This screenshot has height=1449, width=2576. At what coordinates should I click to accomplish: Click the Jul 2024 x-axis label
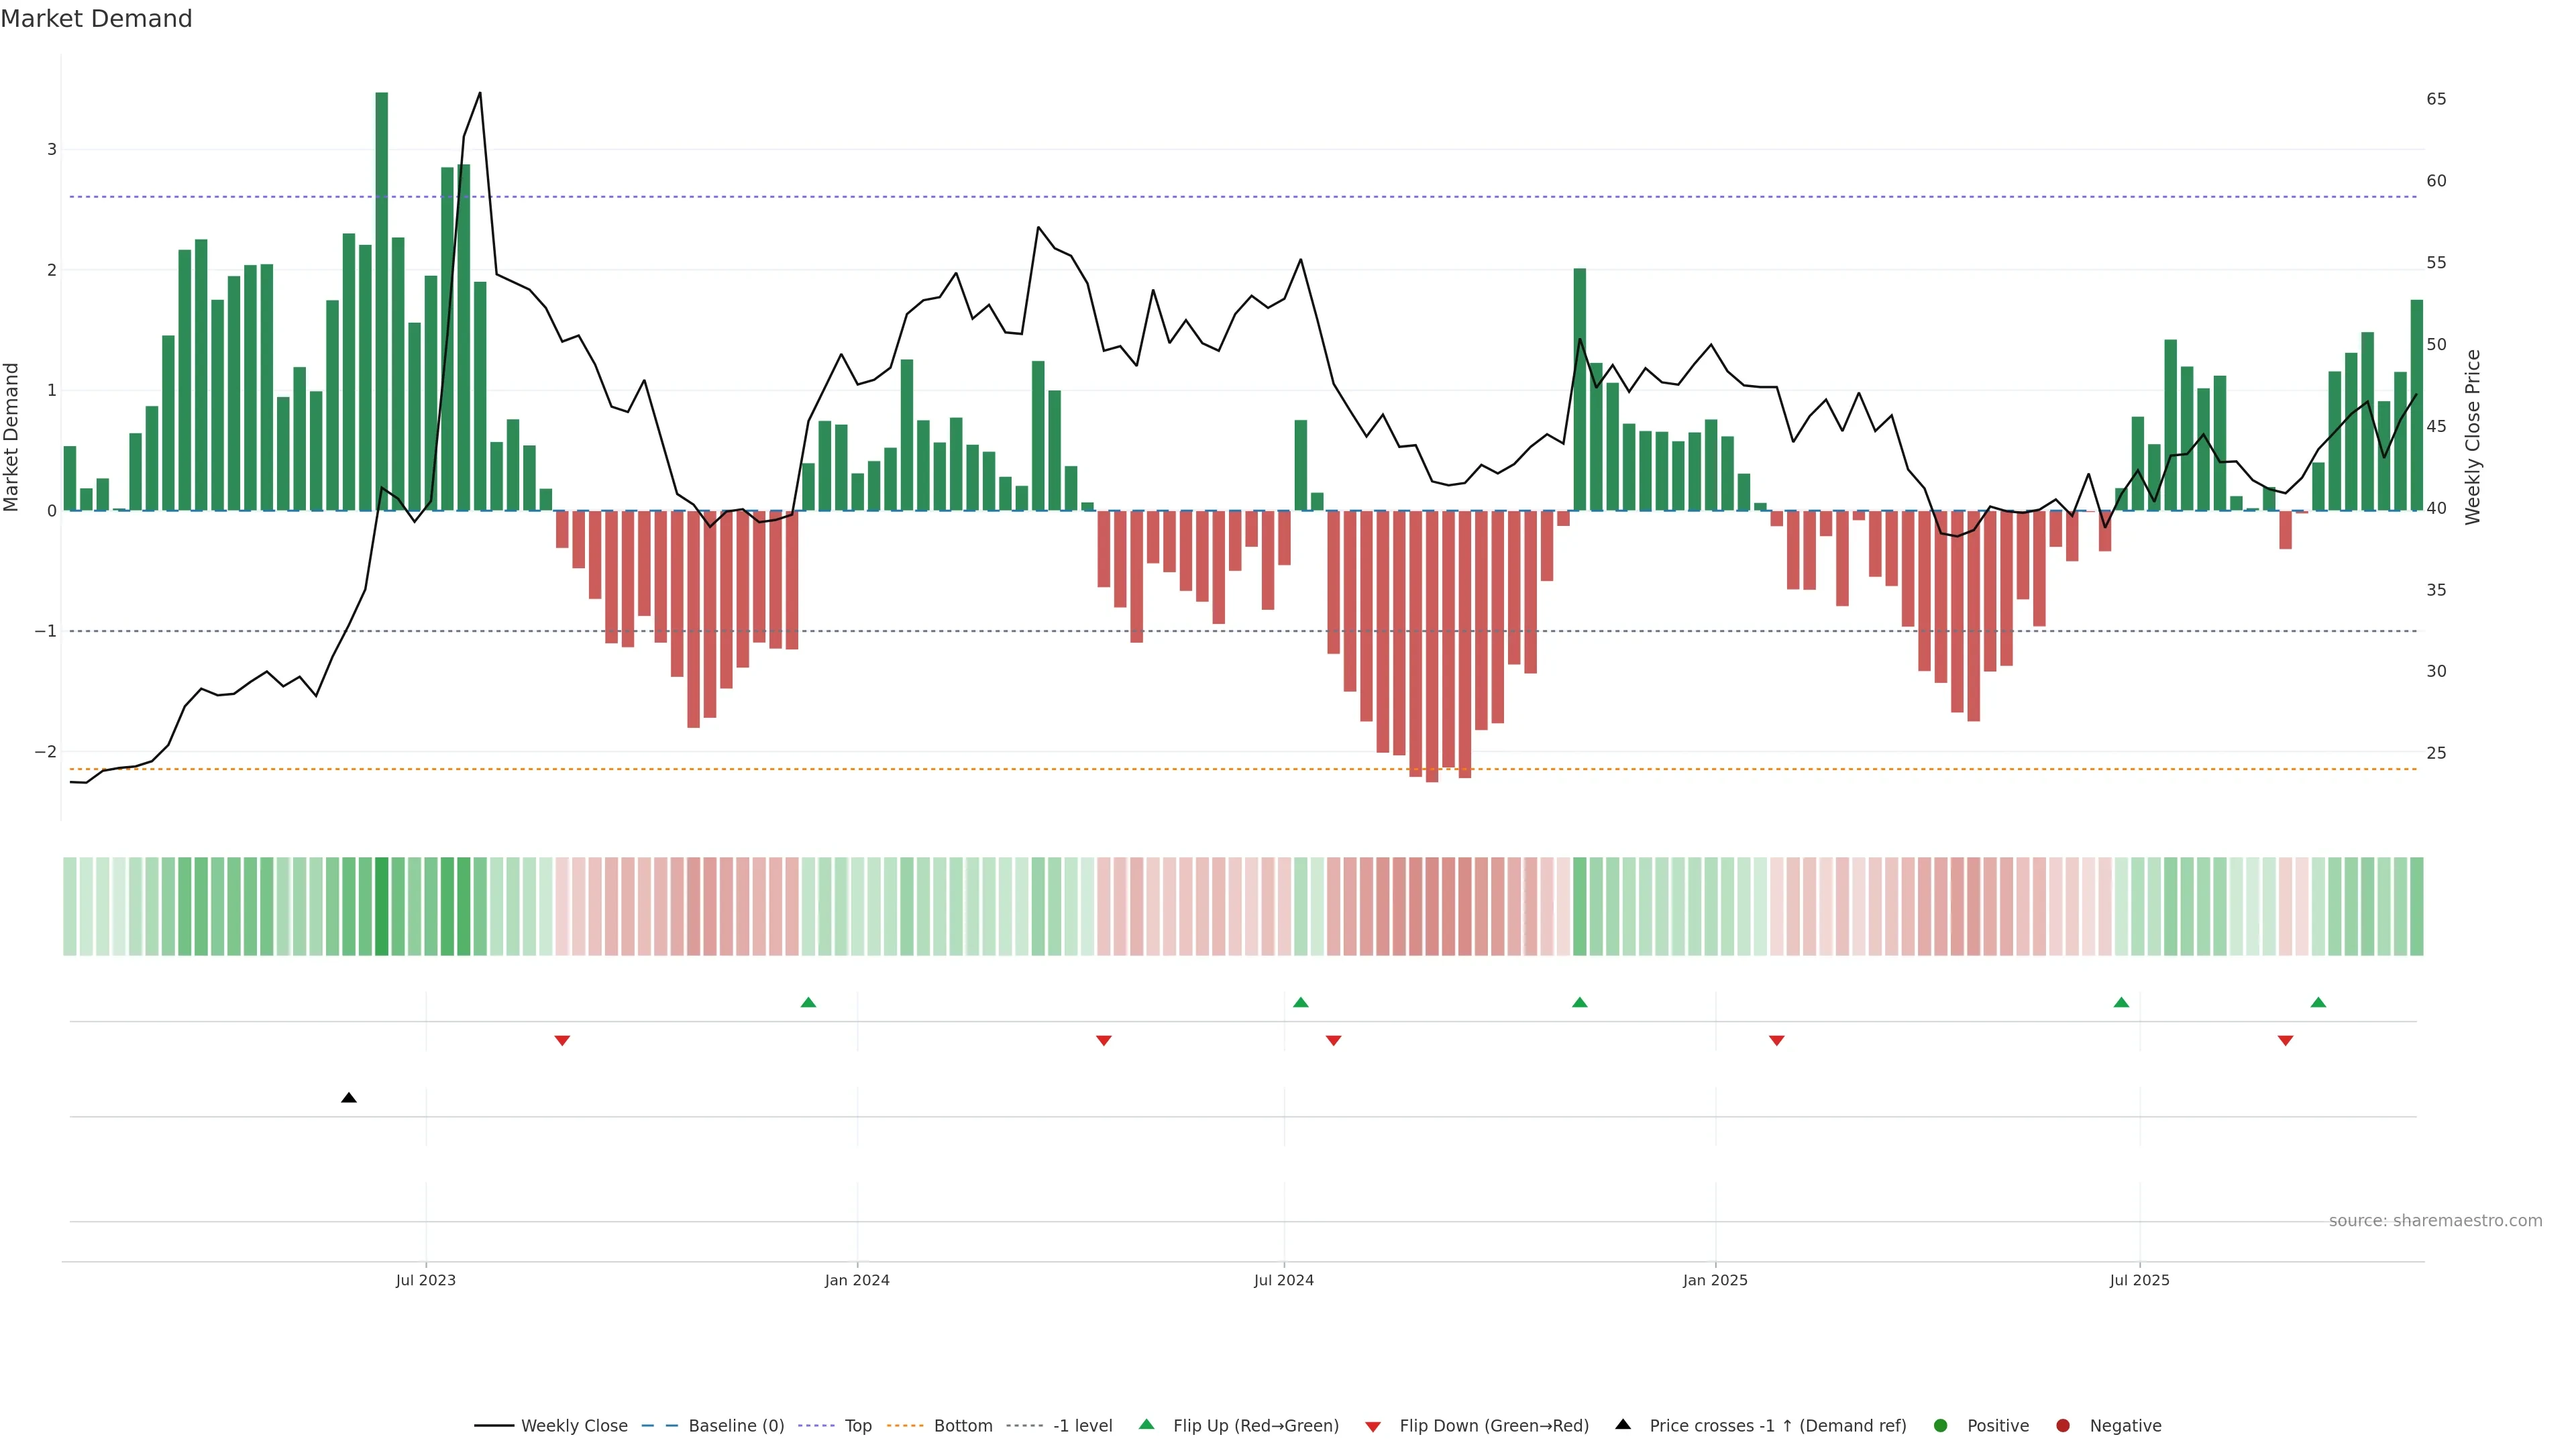point(1283,1280)
